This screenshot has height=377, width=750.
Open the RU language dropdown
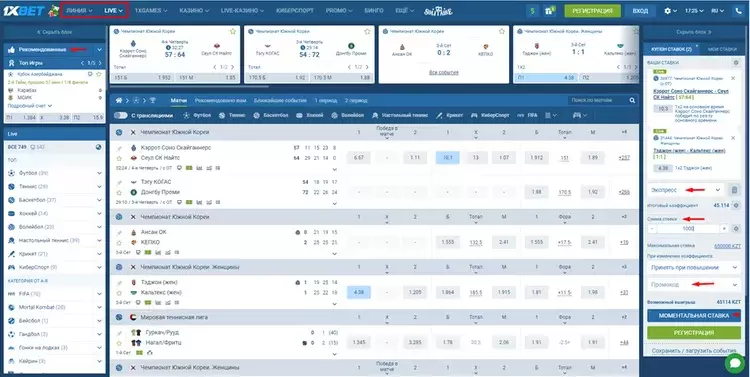[x=718, y=11]
